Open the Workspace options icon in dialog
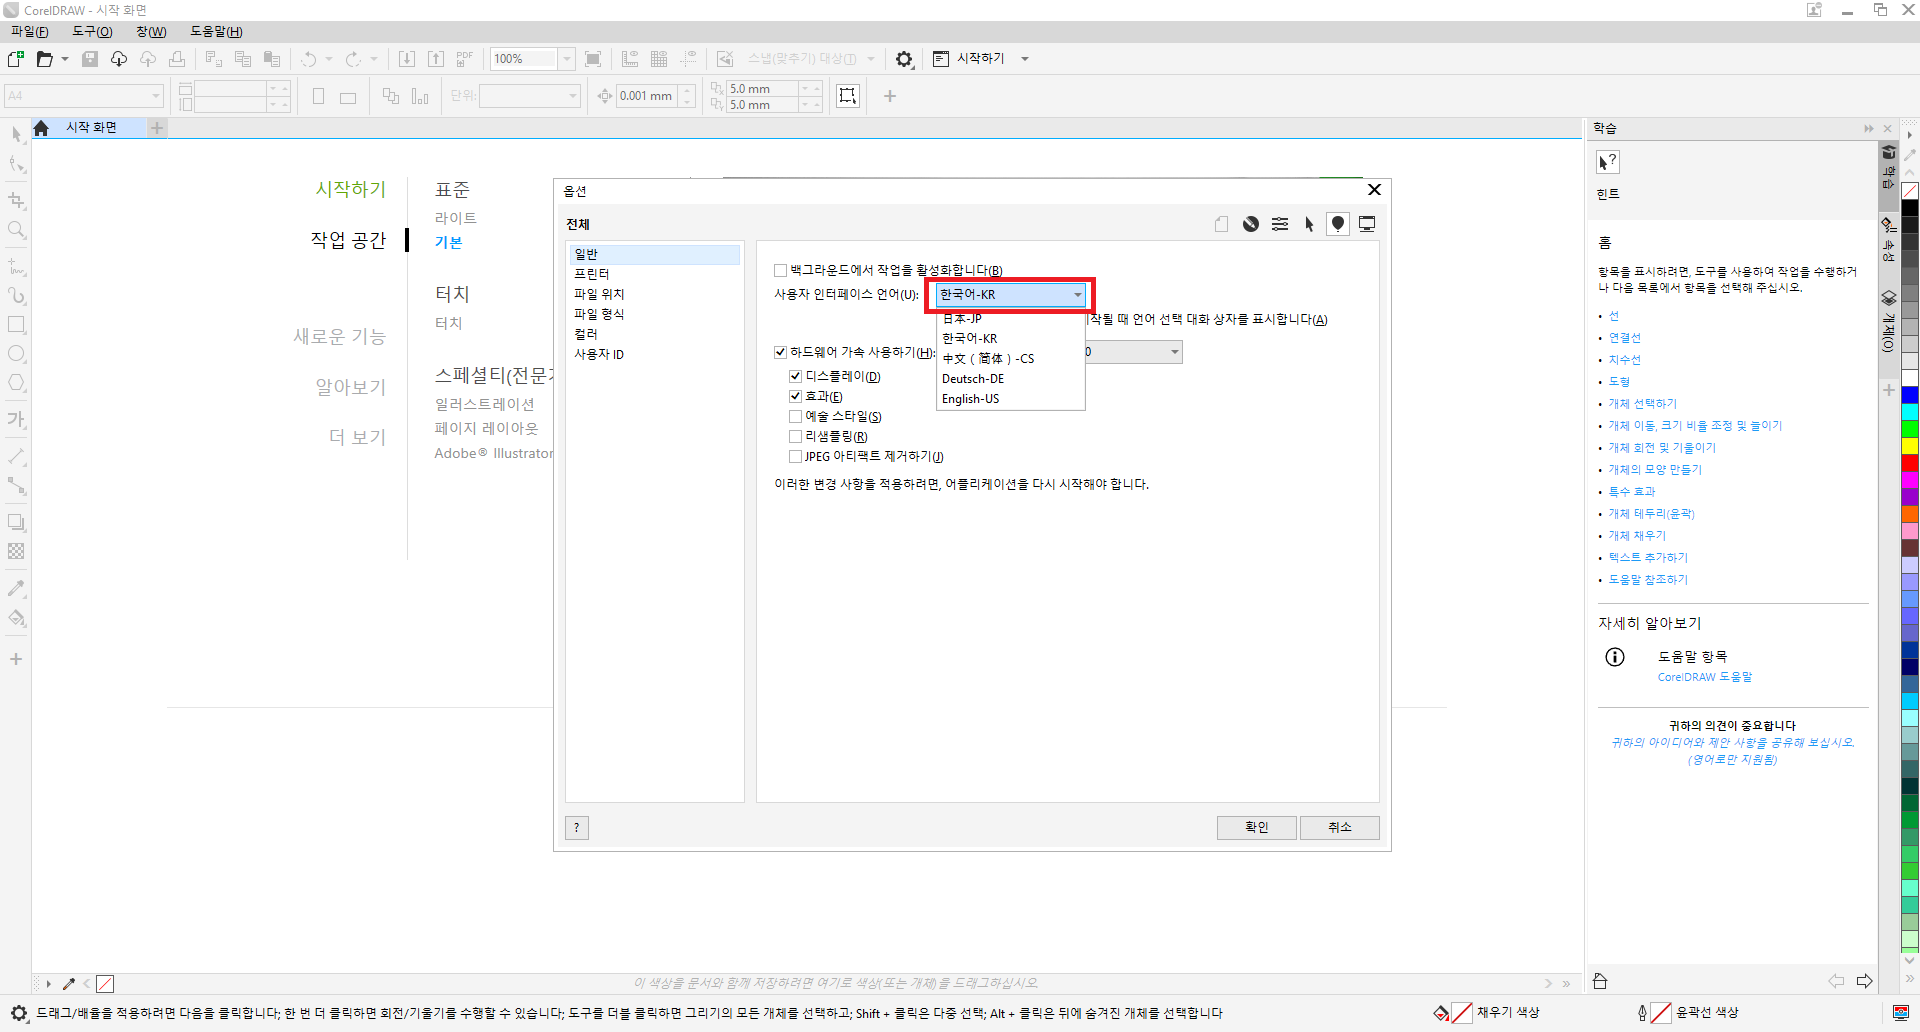Screen dimensions: 1920x1032 [x=1251, y=224]
